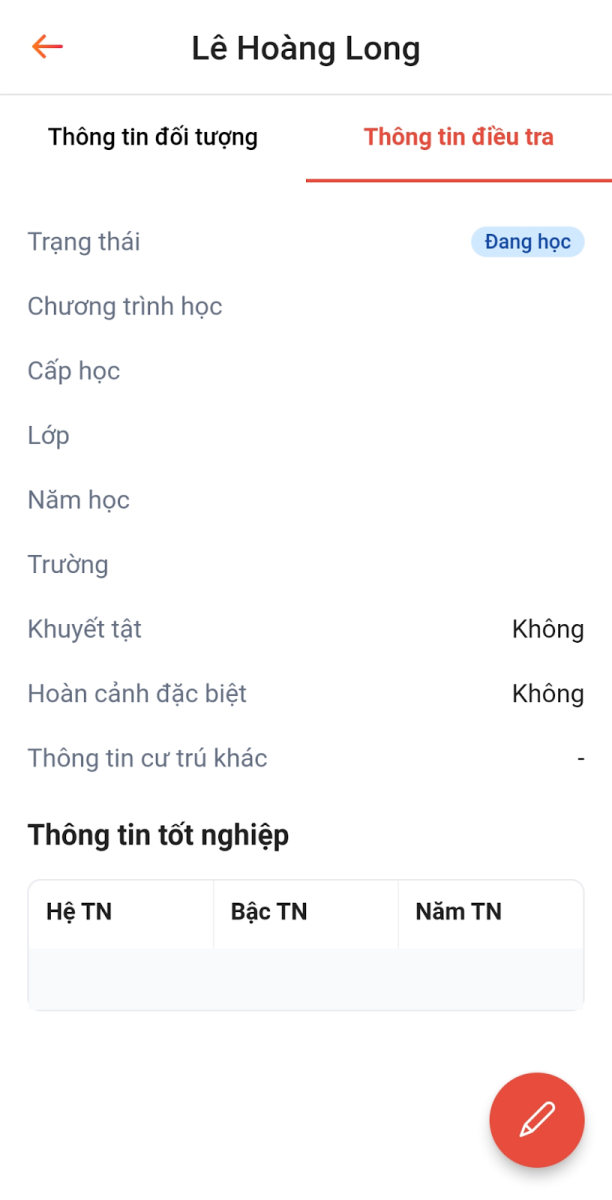Click the Thông tin tốt nghiệp heading
The height and width of the screenshot is (1200, 612).
tap(158, 834)
